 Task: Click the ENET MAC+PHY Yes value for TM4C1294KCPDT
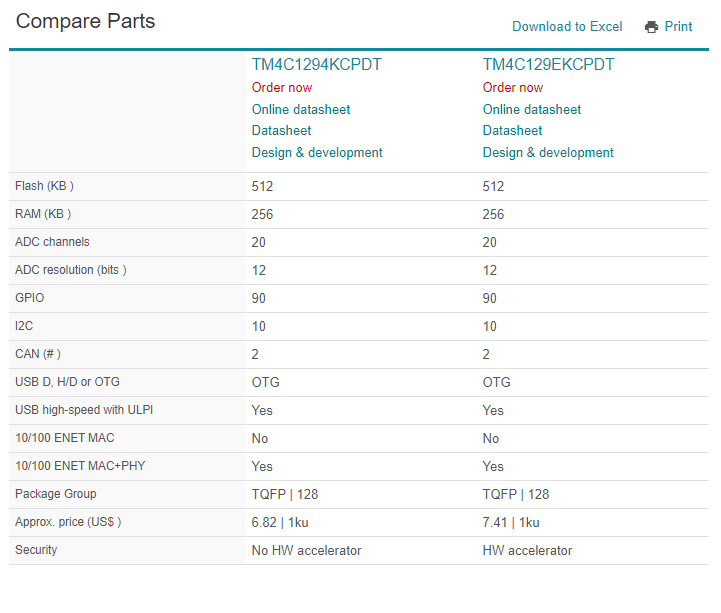262,467
